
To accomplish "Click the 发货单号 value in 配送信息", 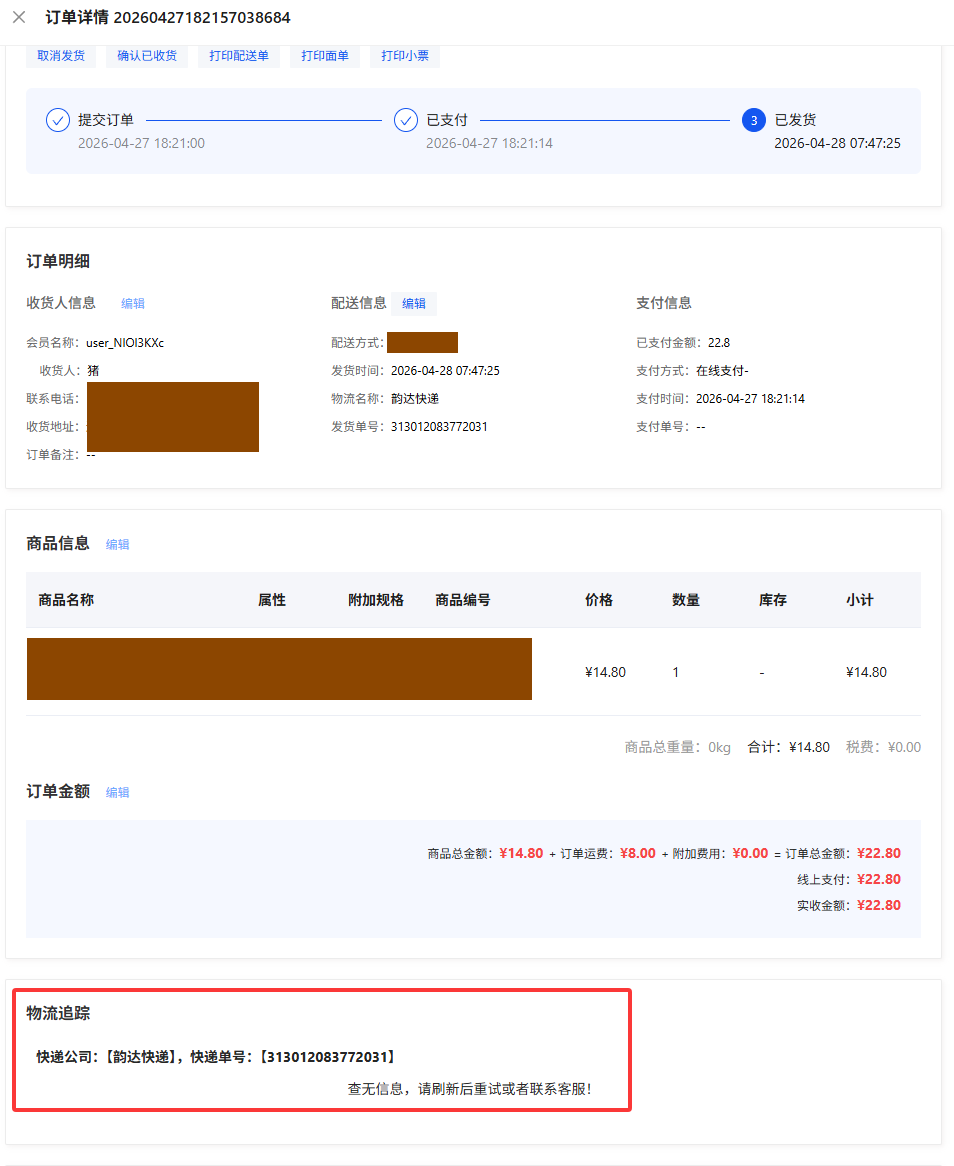I will click(x=439, y=427).
